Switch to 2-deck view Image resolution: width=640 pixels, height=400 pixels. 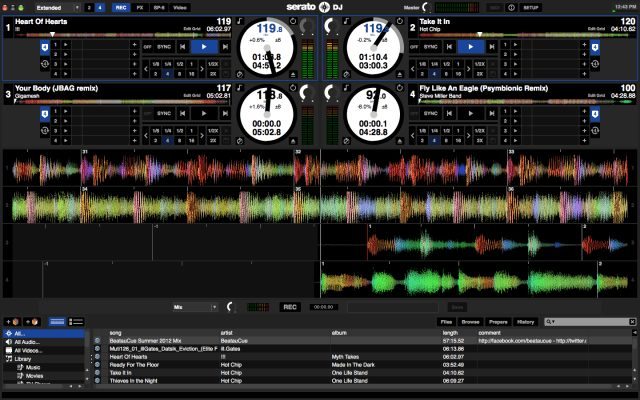[89, 8]
